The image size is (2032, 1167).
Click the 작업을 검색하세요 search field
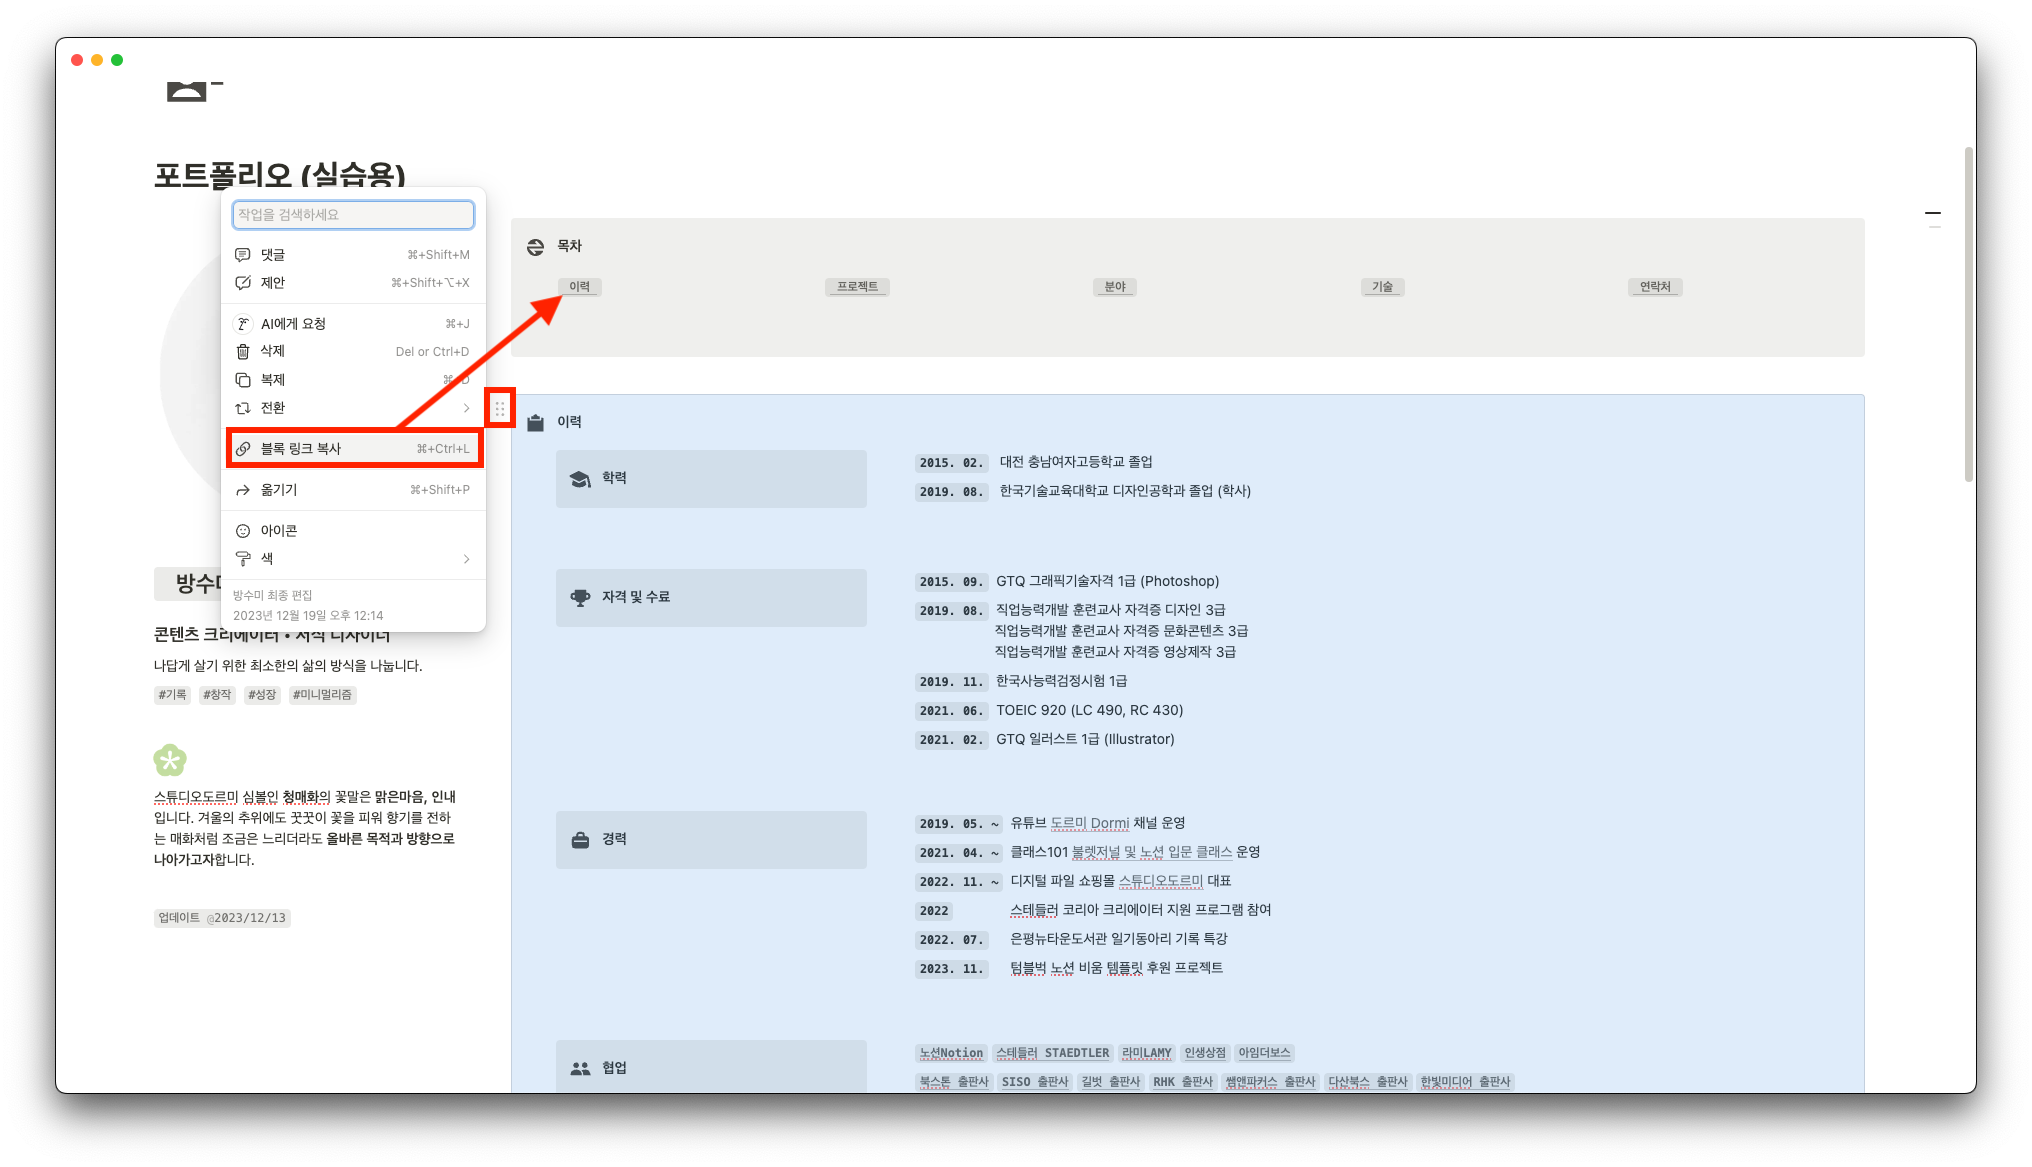coord(353,215)
